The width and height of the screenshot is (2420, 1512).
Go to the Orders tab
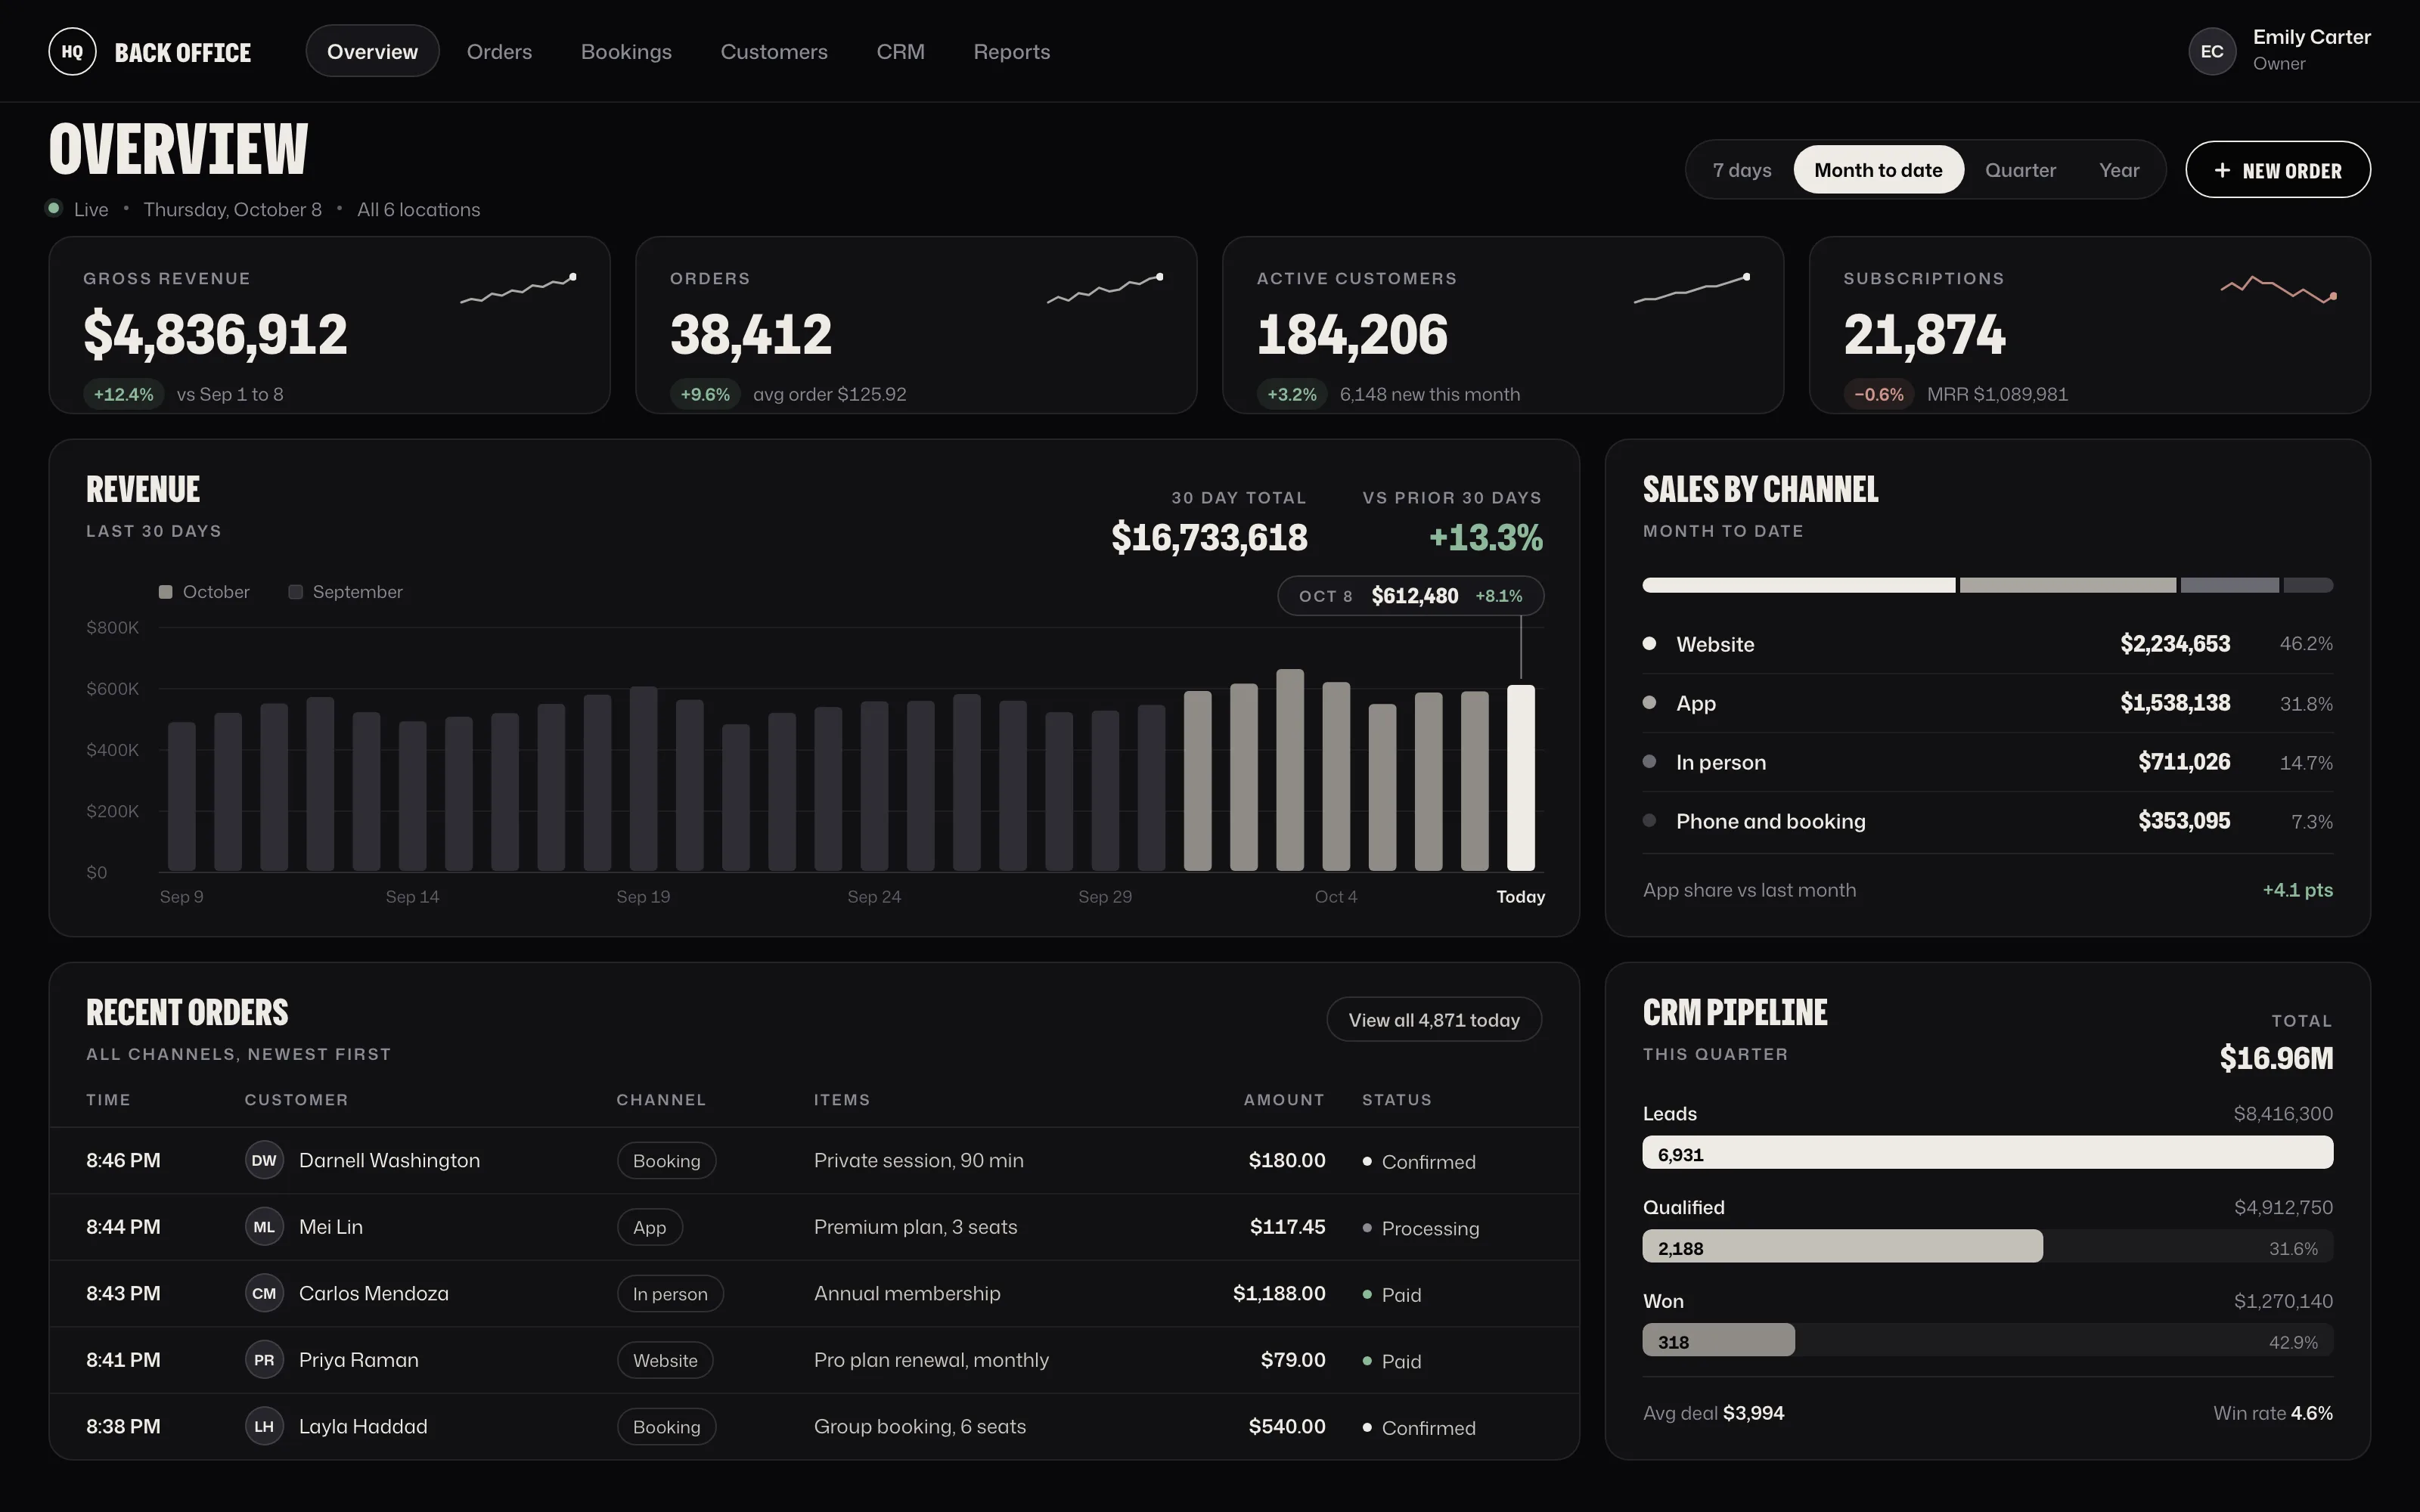pyautogui.click(x=499, y=52)
